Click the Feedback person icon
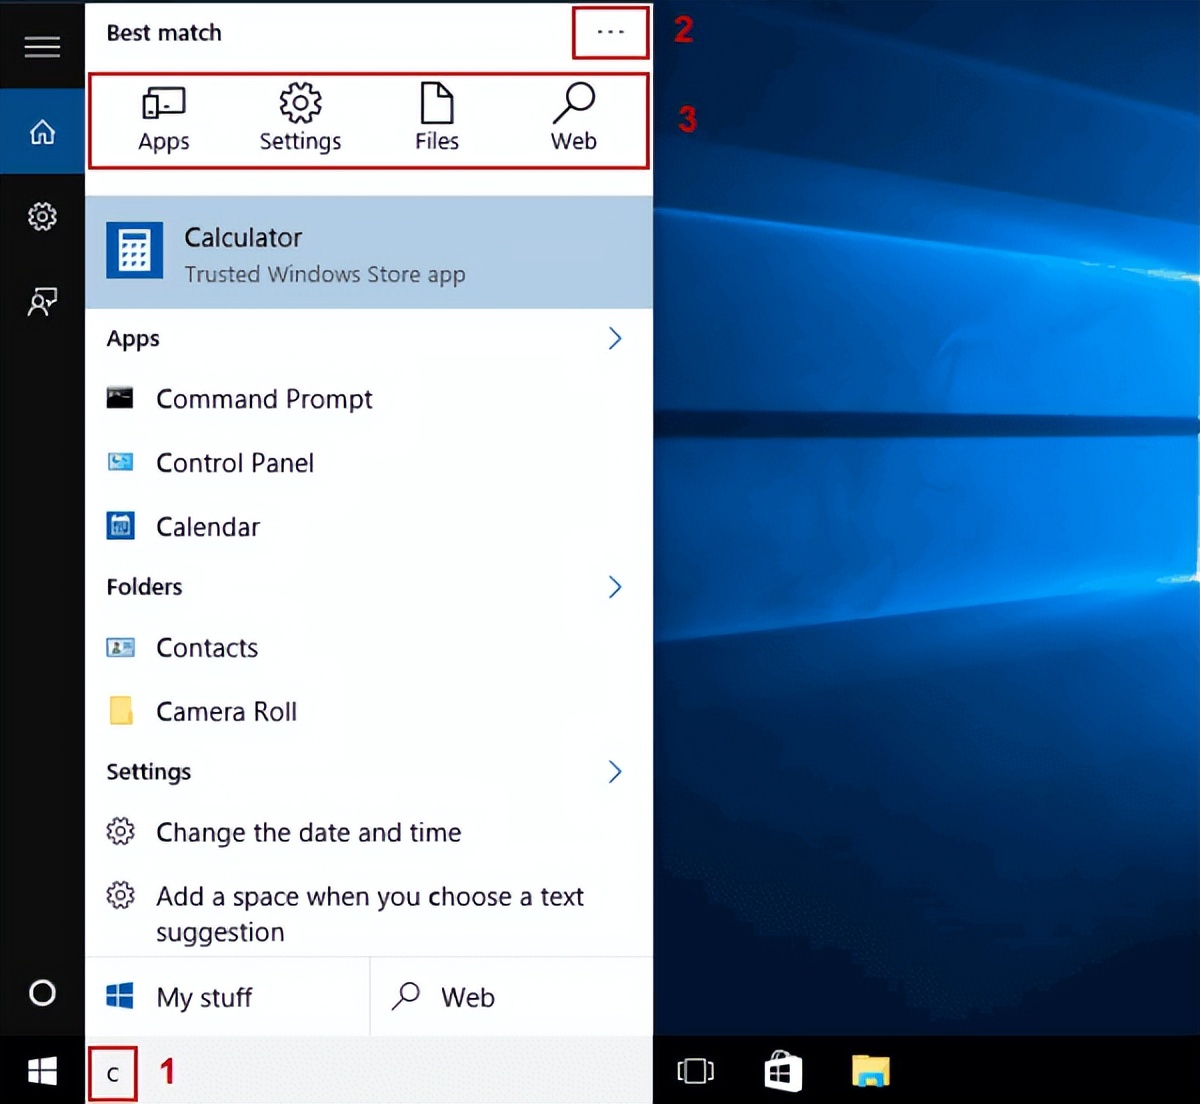 pyautogui.click(x=42, y=302)
